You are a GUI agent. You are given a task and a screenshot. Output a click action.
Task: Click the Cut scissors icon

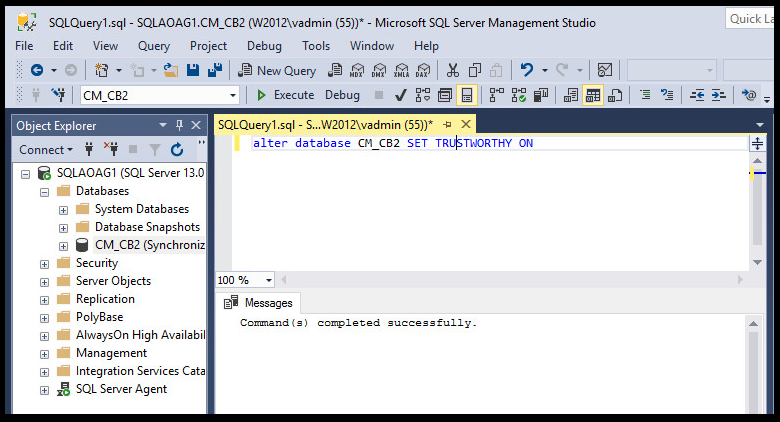pyautogui.click(x=452, y=70)
